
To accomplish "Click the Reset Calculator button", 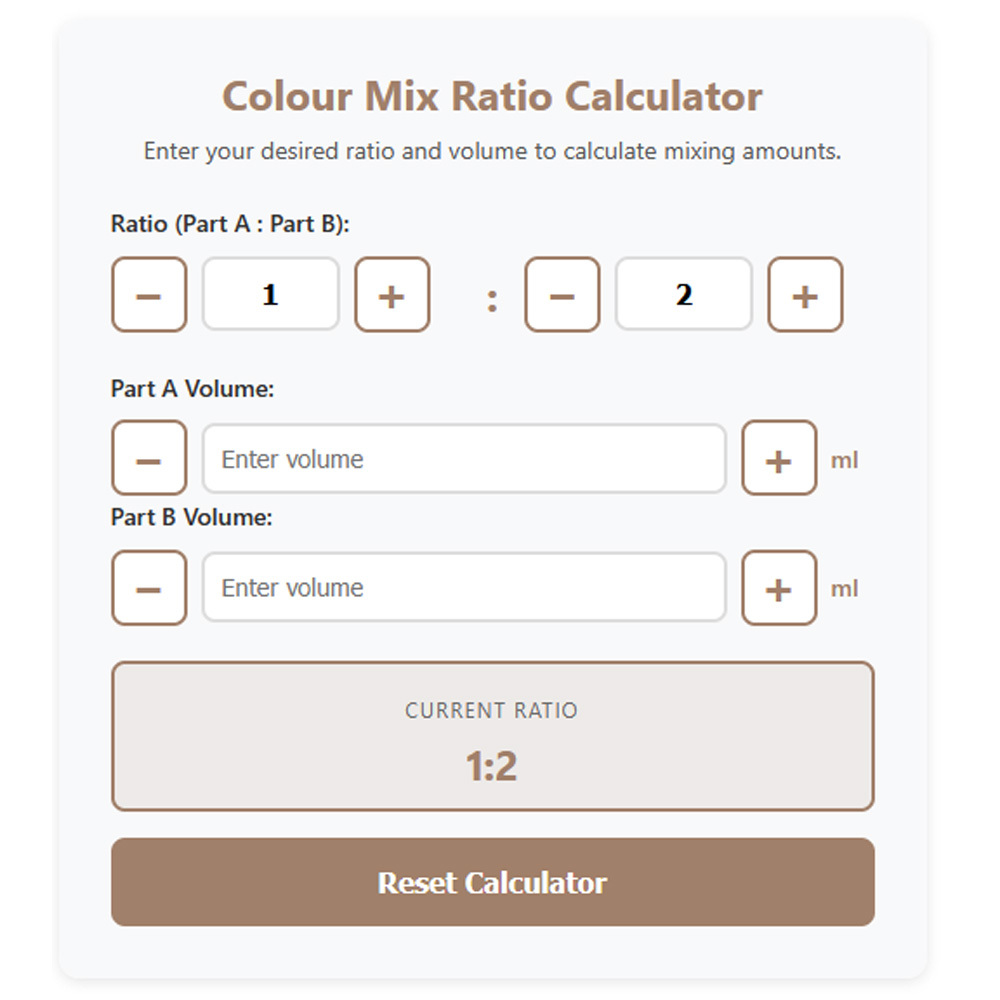I will (492, 882).
